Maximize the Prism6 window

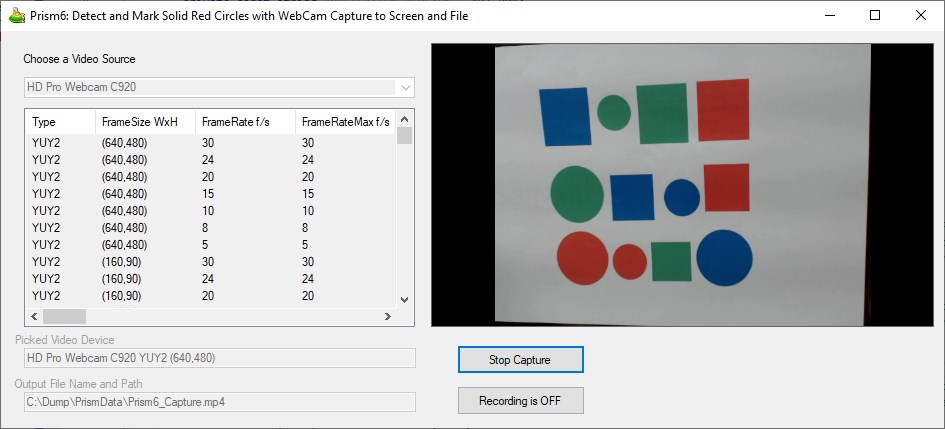[x=875, y=16]
